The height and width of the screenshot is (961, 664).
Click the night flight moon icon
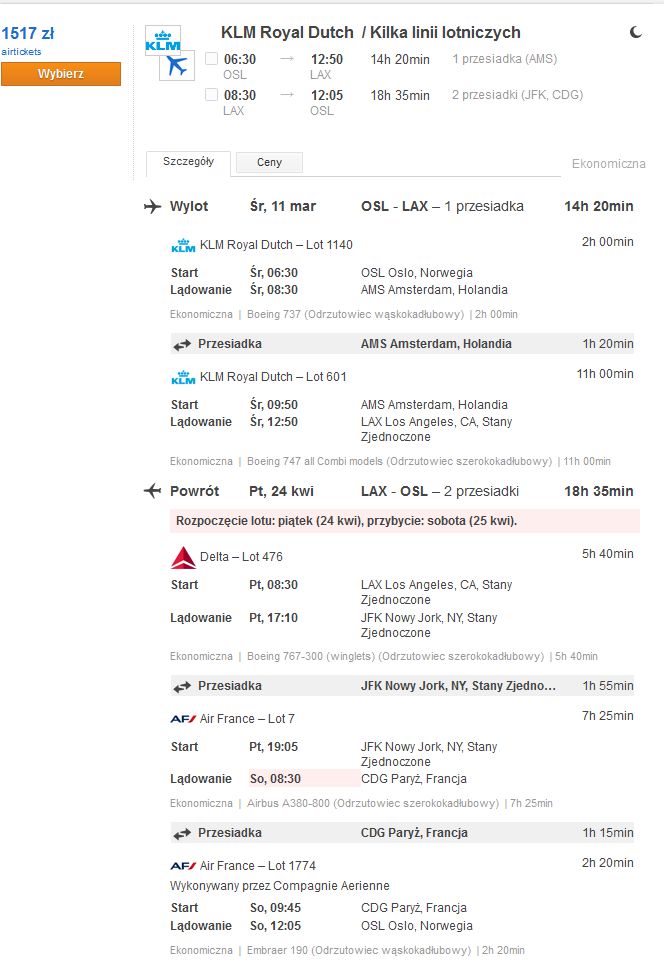(636, 32)
